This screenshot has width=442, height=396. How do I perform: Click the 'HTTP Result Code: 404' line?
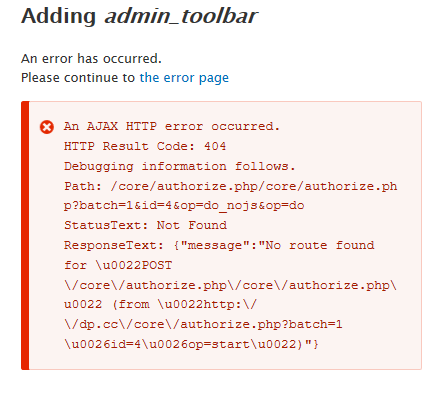(145, 146)
